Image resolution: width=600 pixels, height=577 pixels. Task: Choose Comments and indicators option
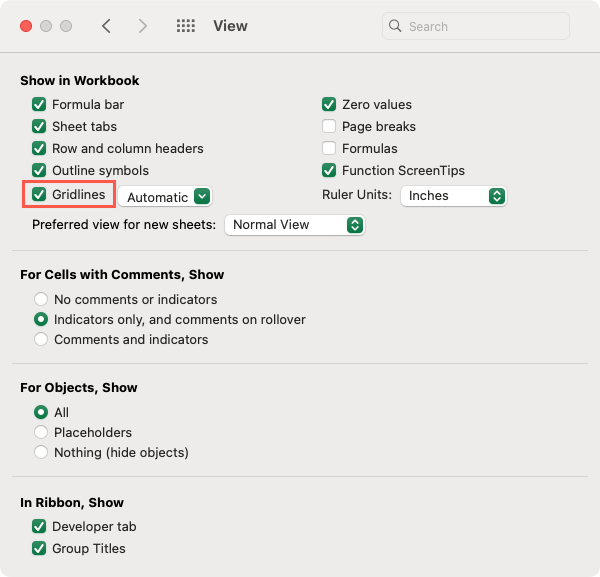41,339
